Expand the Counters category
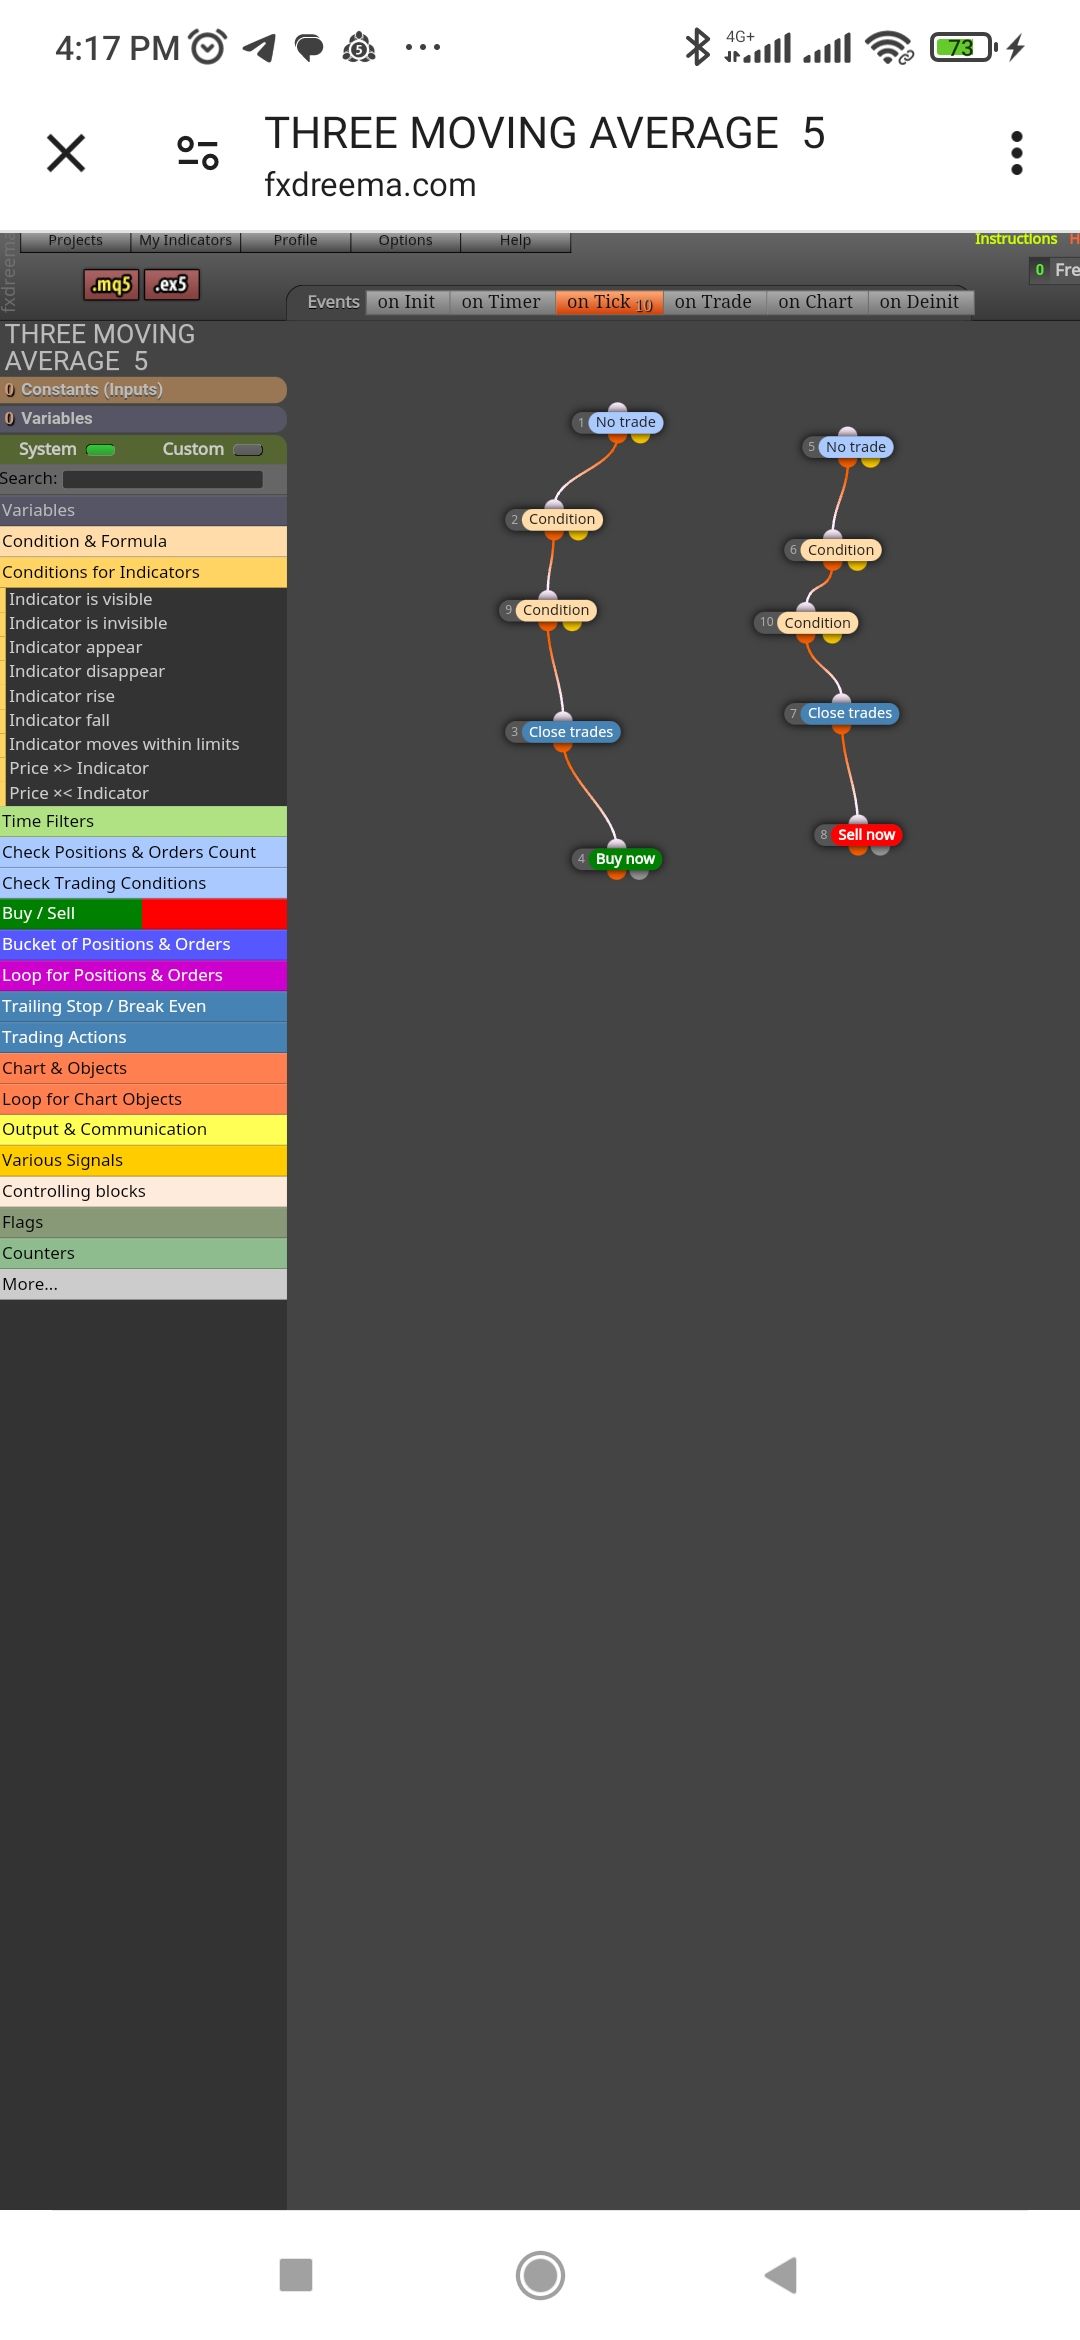The image size is (1080, 2340). point(143,1253)
